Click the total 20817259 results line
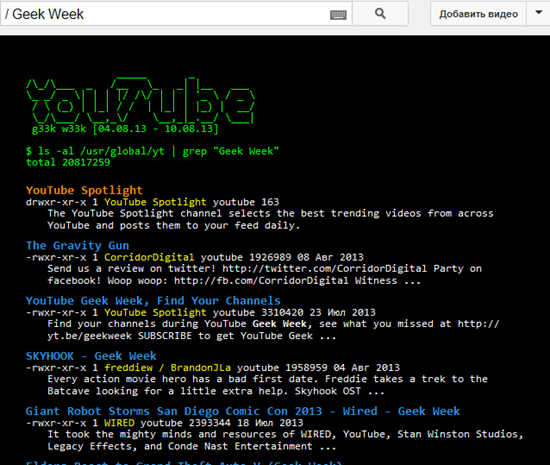550x465 pixels. click(68, 162)
